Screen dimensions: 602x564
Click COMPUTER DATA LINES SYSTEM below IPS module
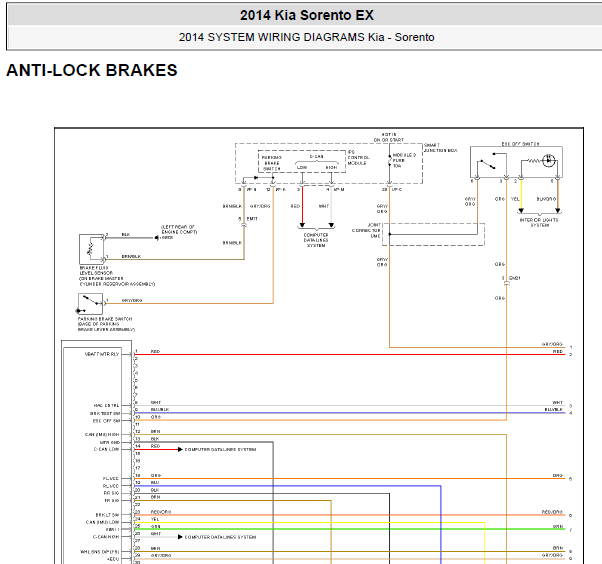pyautogui.click(x=316, y=240)
